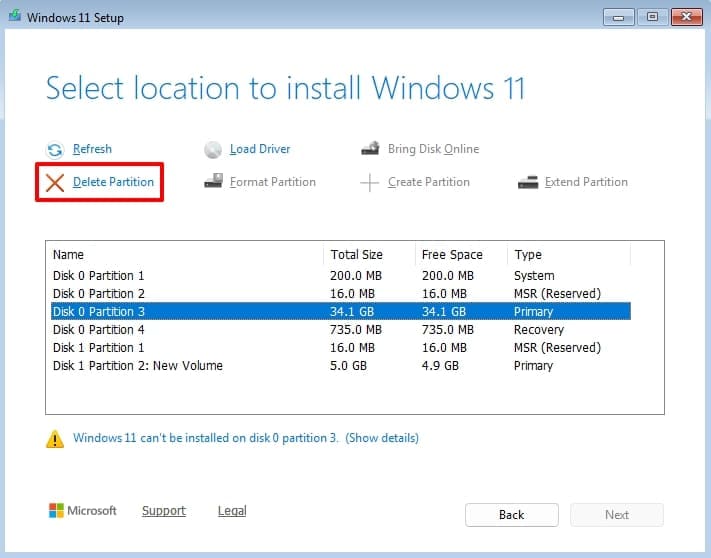Open the Legal link
The image size is (711, 558).
(x=232, y=510)
